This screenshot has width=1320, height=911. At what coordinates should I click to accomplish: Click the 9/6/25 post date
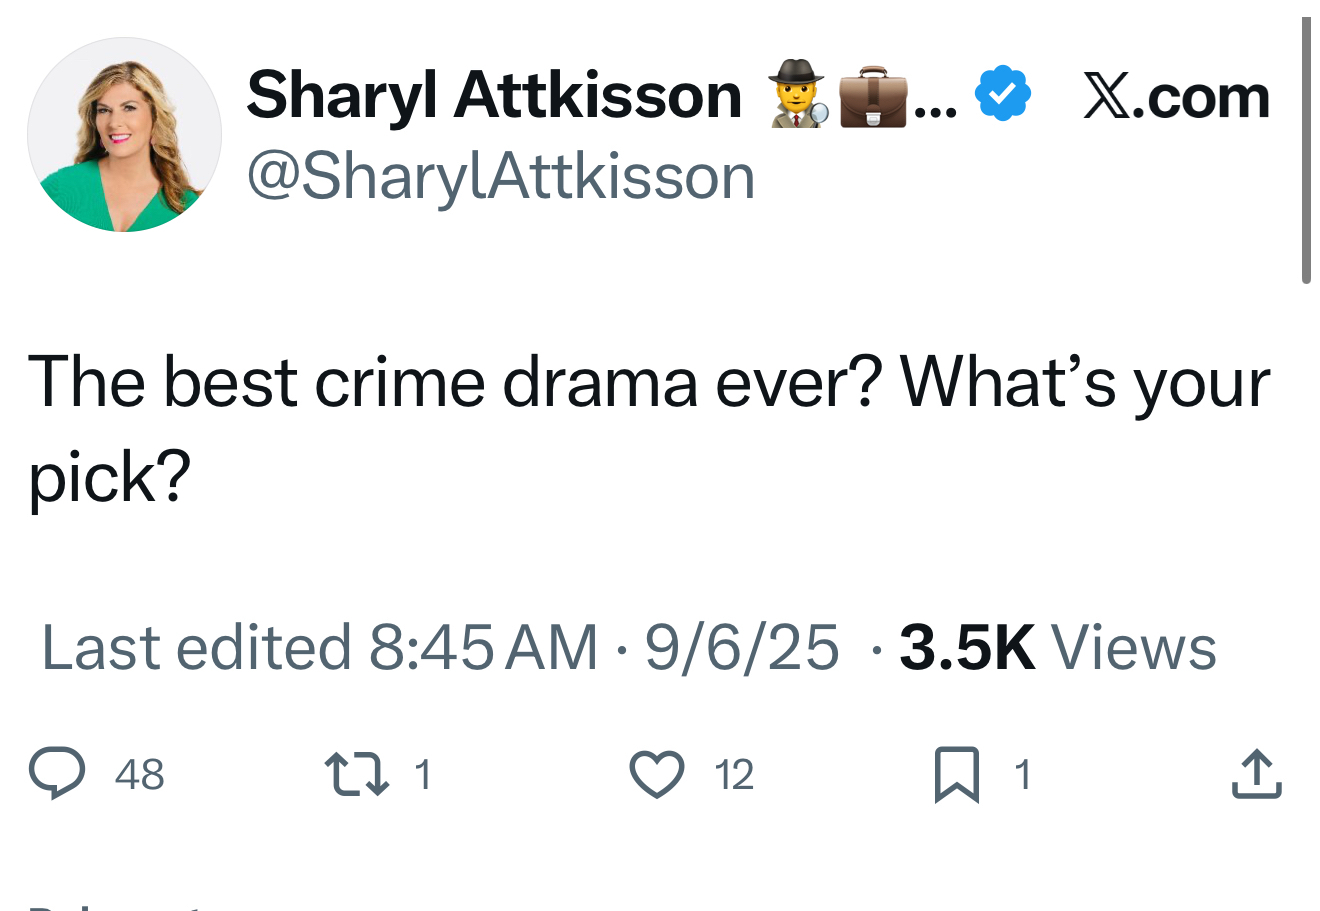coord(741,647)
